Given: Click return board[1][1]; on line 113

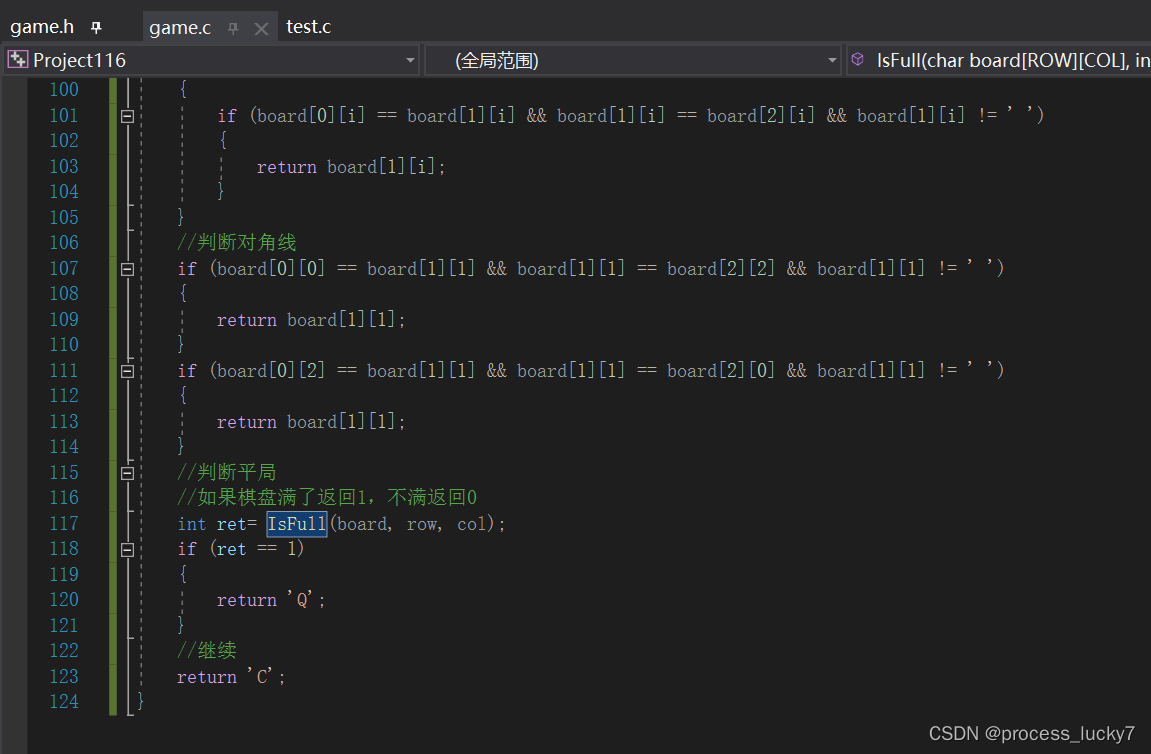Looking at the screenshot, I should 311,422.
